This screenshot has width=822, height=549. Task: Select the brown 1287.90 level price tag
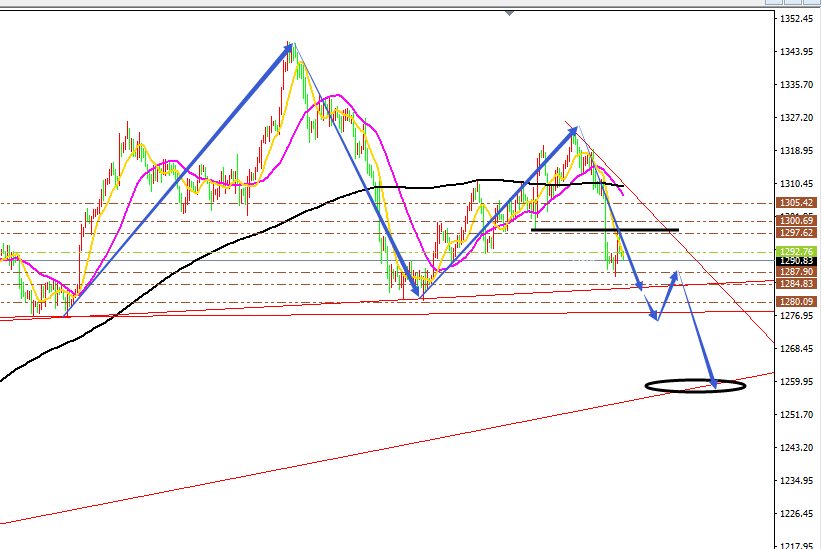click(x=796, y=272)
